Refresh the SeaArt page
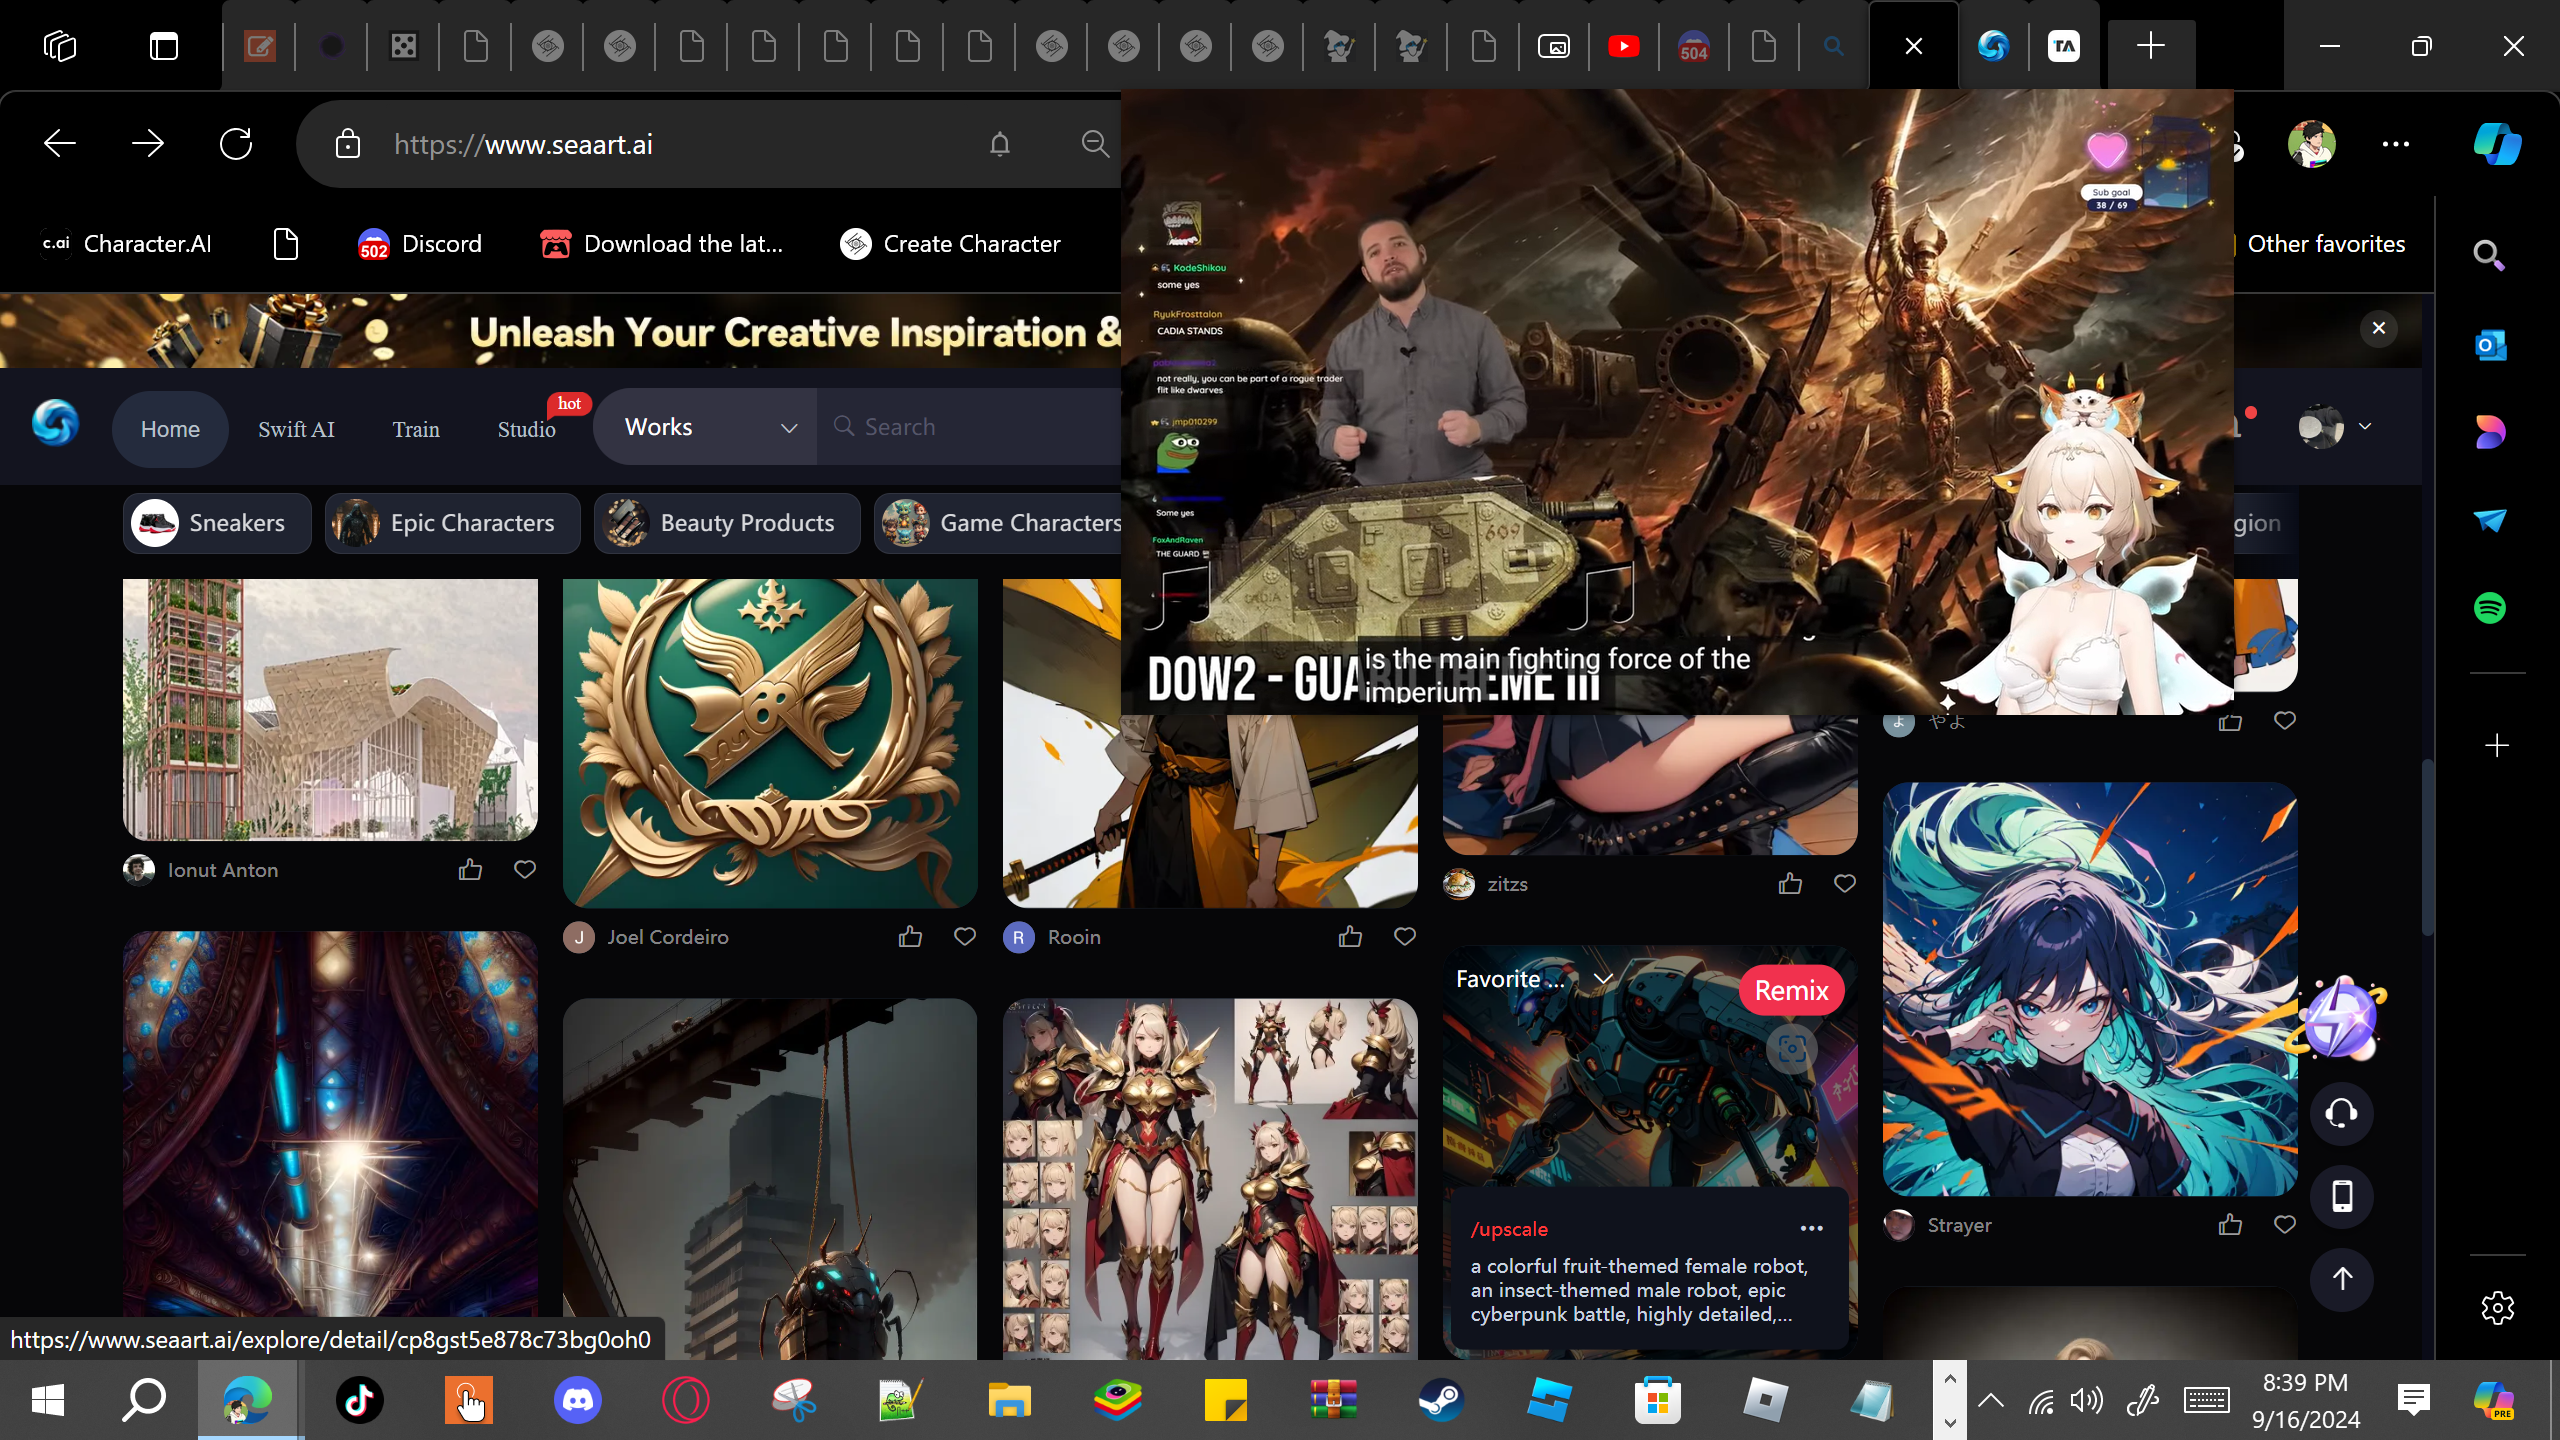 [x=236, y=144]
